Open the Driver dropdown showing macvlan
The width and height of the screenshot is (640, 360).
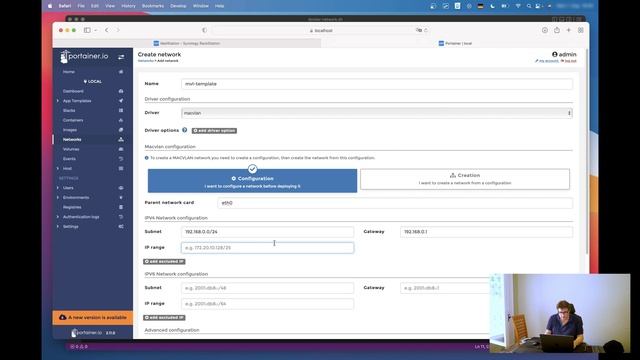377,113
